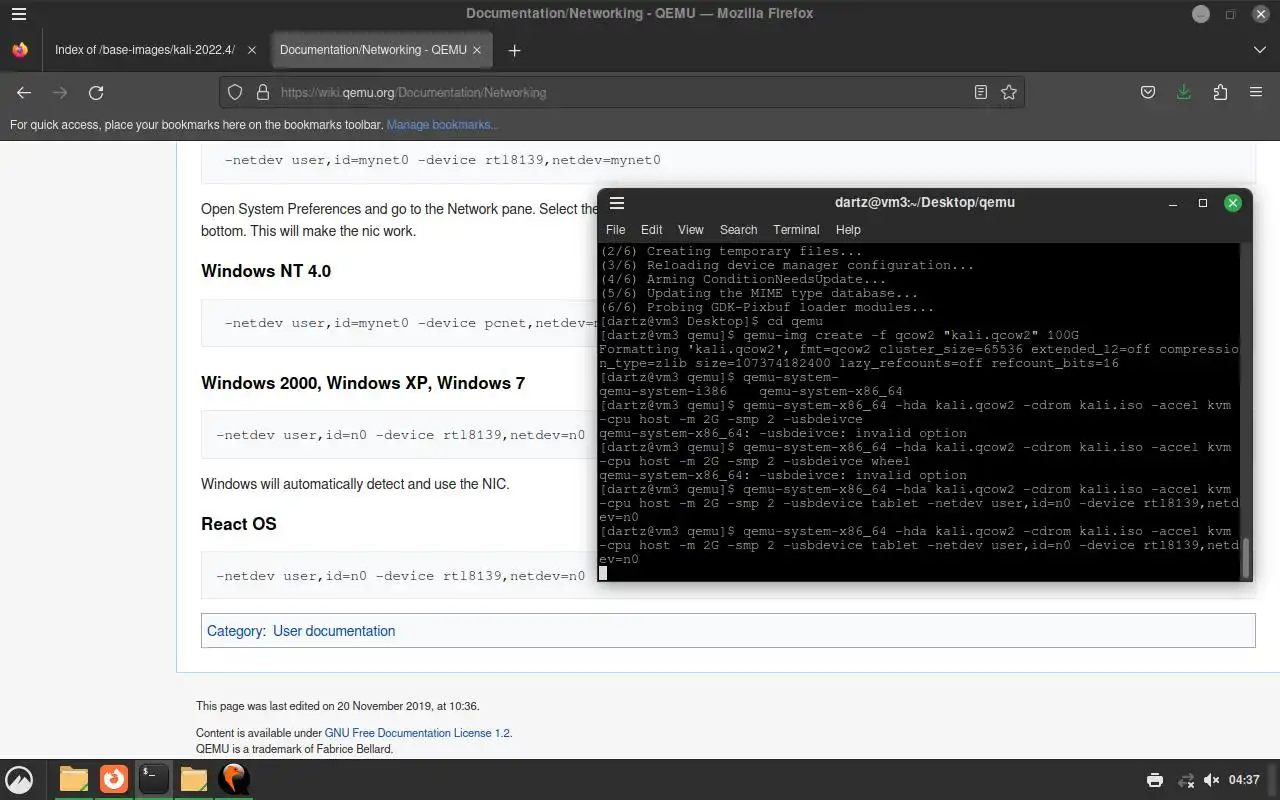Image resolution: width=1280 pixels, height=800 pixels.
Task: Open the printer tray icon
Action: click(1155, 780)
